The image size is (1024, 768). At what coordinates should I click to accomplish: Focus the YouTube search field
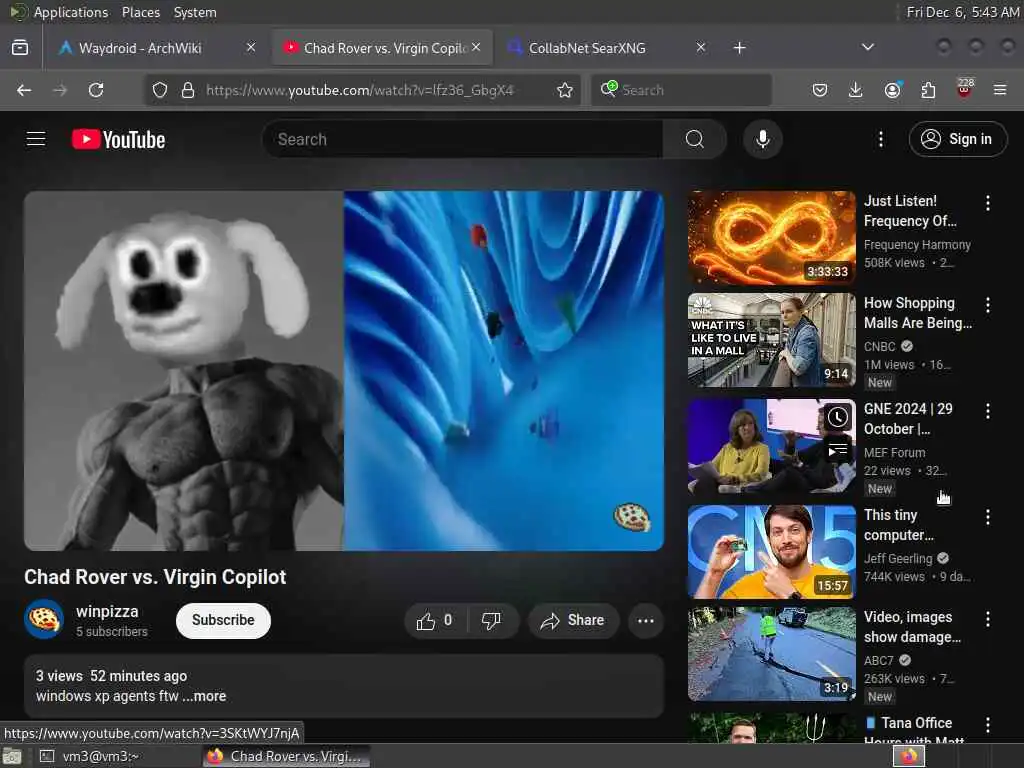coord(462,139)
